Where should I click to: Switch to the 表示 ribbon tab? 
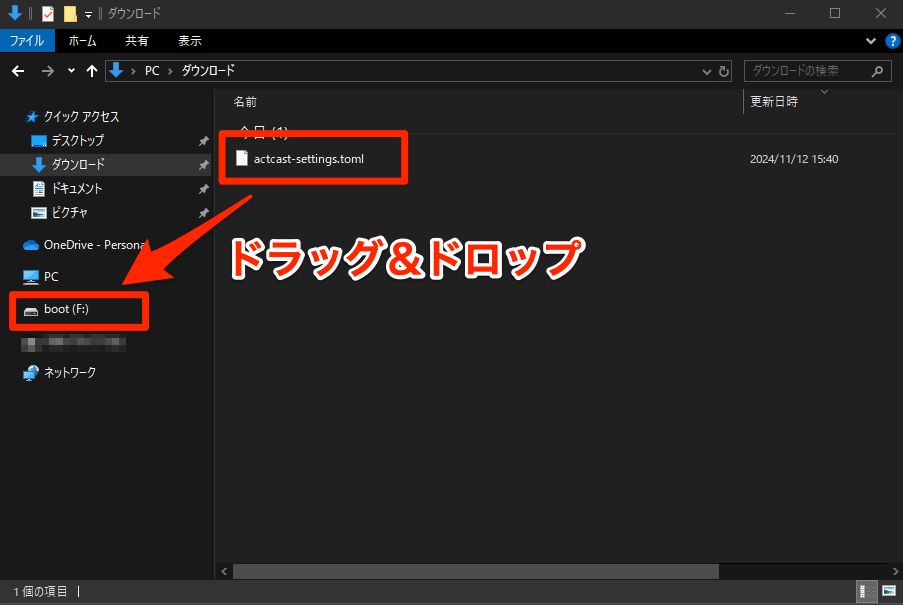click(x=191, y=40)
